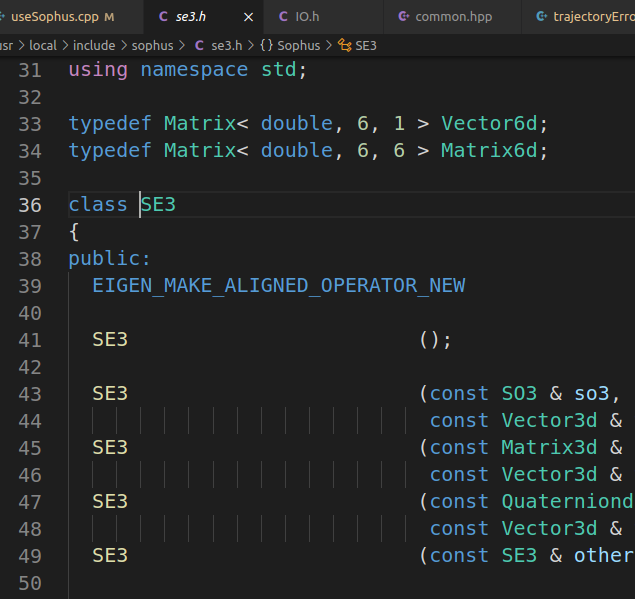Click 'Vector3d' on line 48

tap(549, 529)
